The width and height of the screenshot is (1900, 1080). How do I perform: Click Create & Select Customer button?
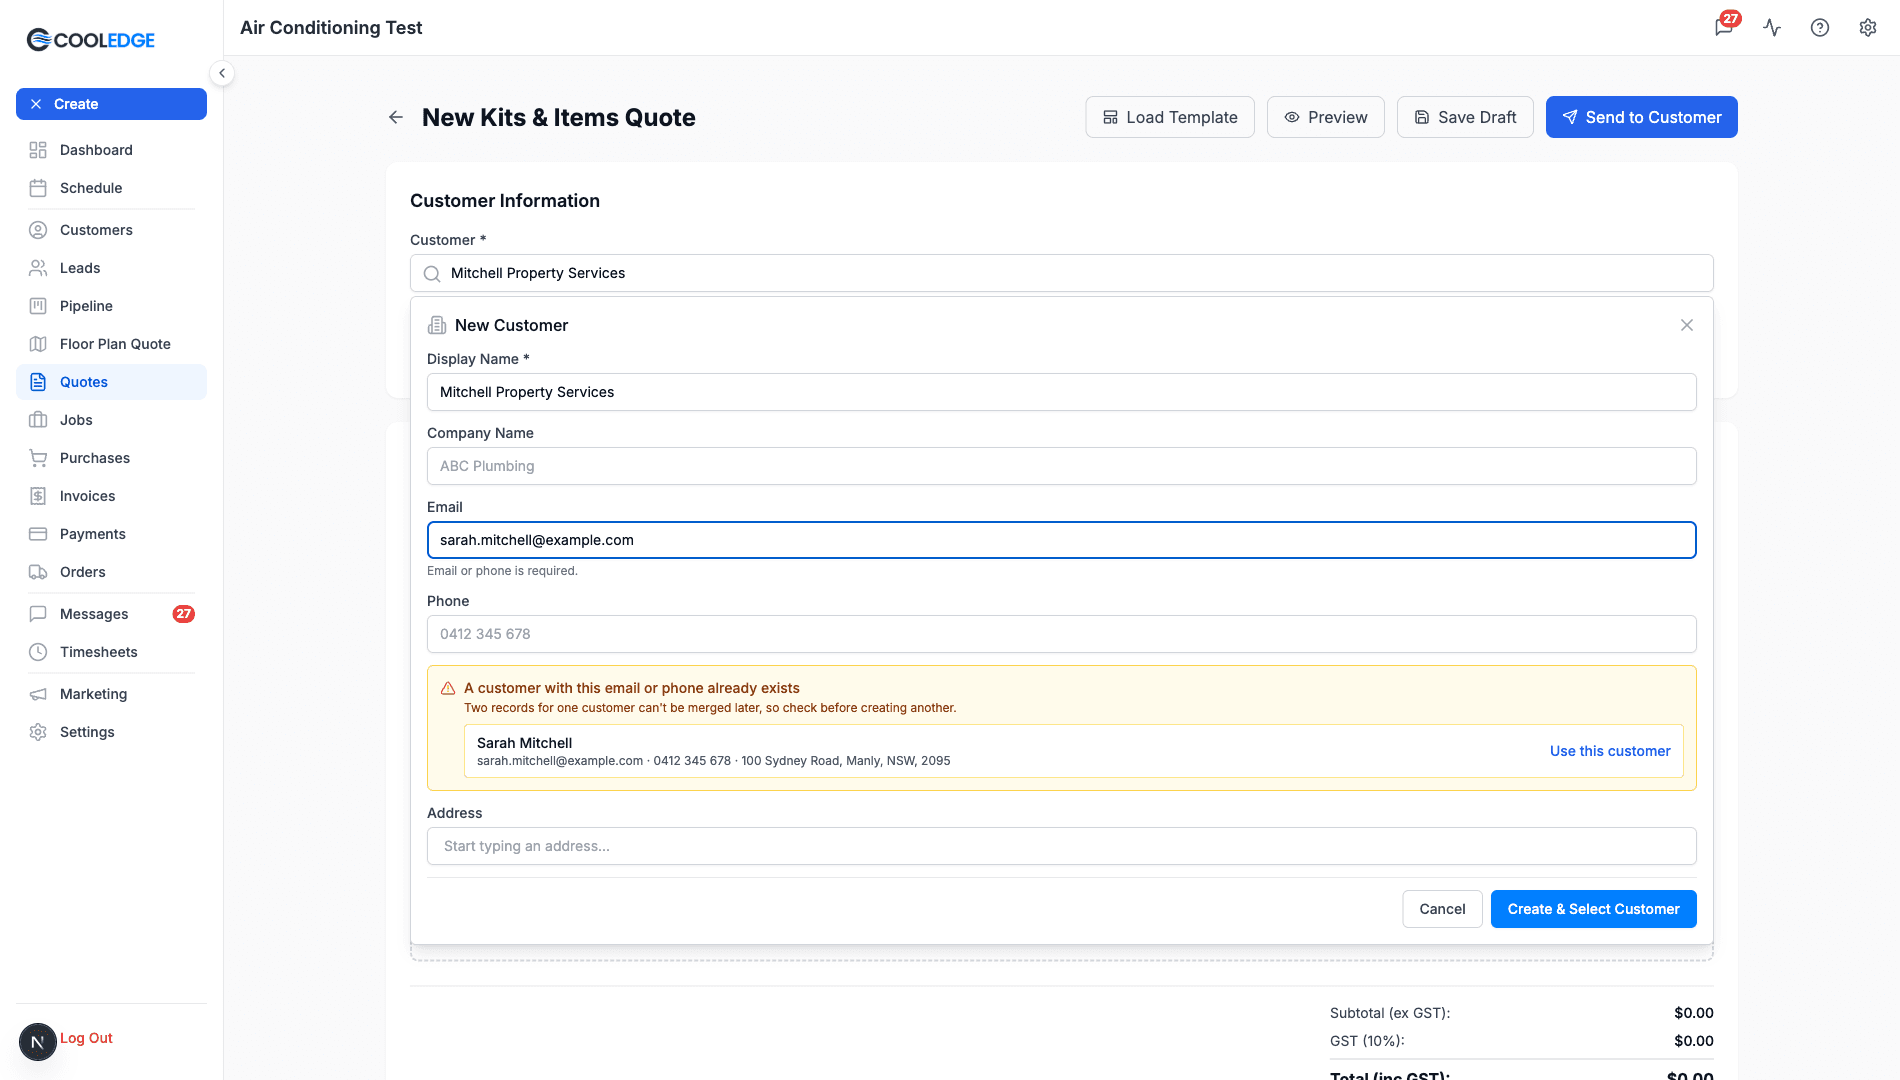click(x=1594, y=909)
